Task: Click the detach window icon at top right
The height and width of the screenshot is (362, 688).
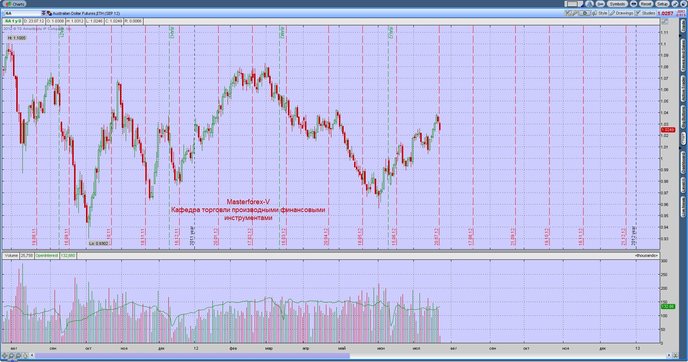Action: [676, 4]
